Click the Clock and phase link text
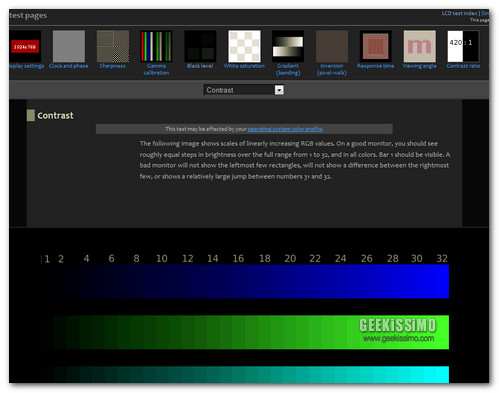This screenshot has height=393, width=499. pos(69,66)
